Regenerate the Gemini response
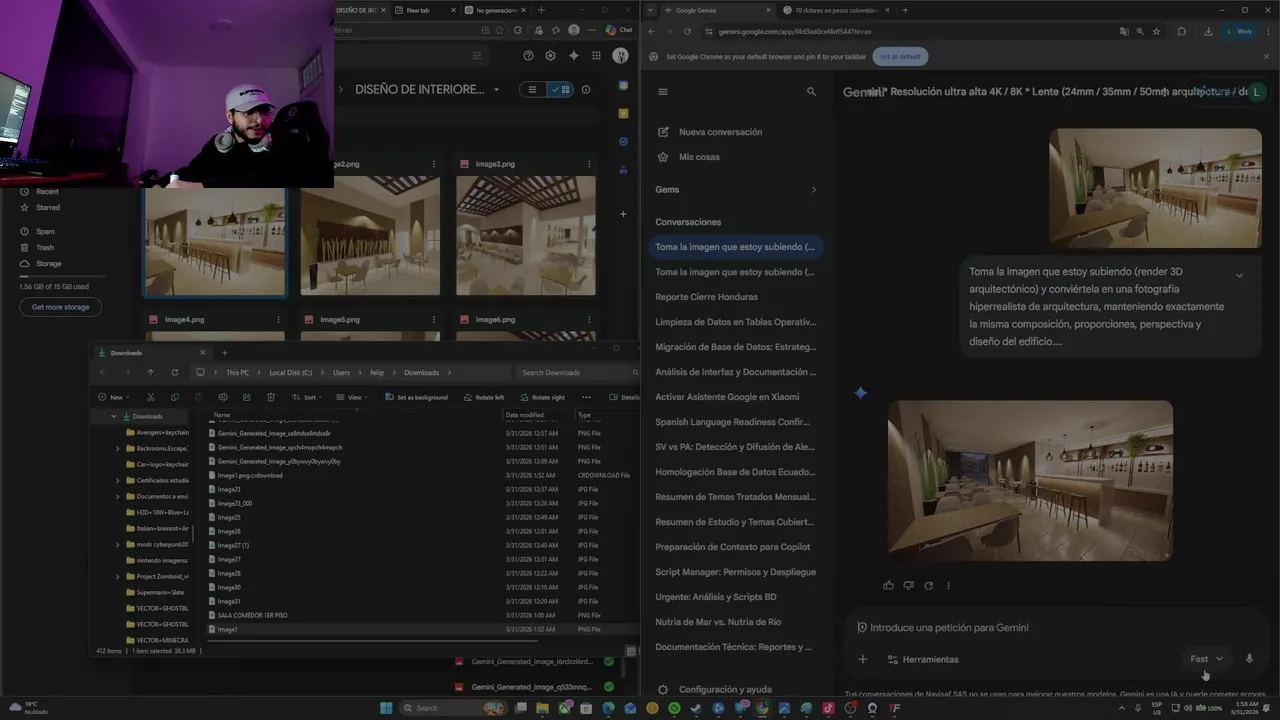 point(928,586)
